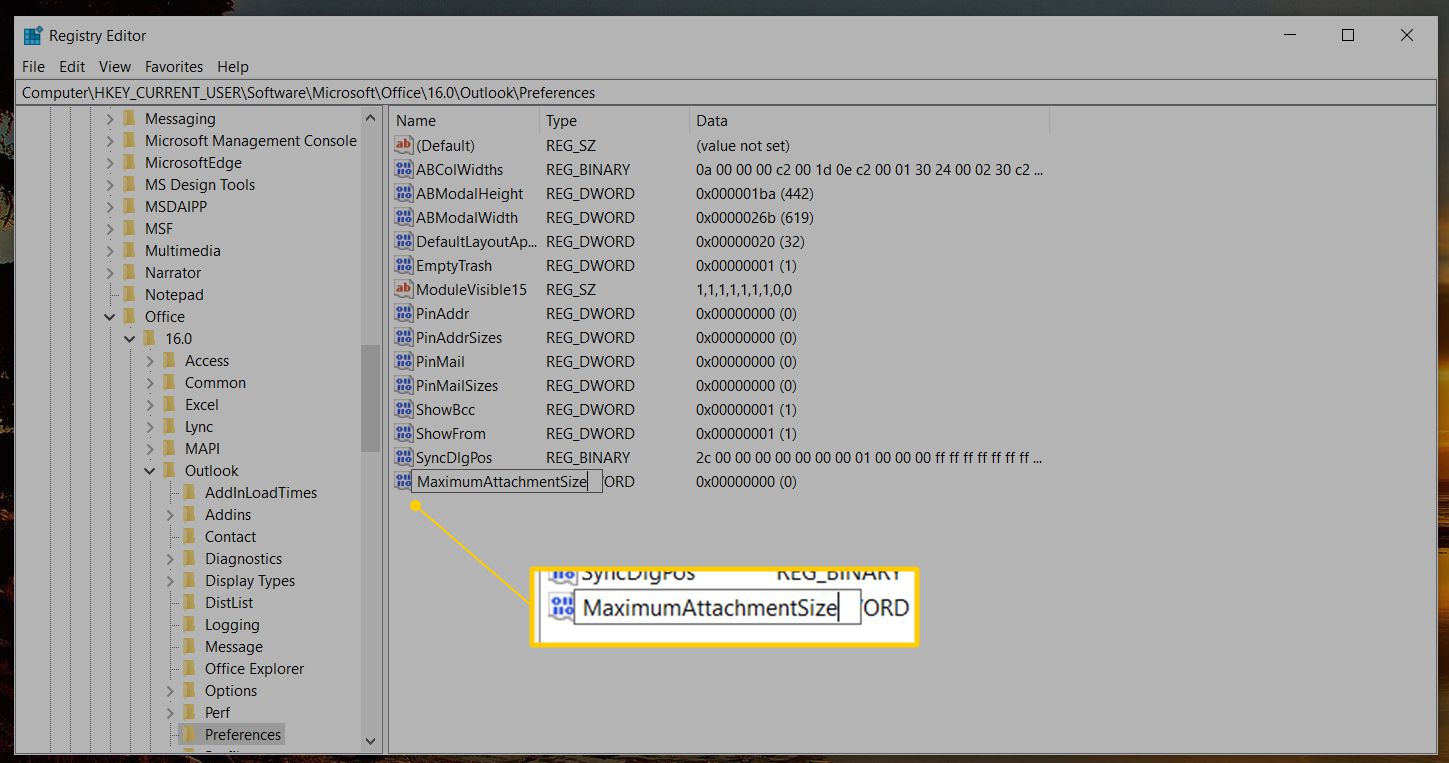Select the Options key
The width and height of the screenshot is (1449, 763).
tap(231, 690)
